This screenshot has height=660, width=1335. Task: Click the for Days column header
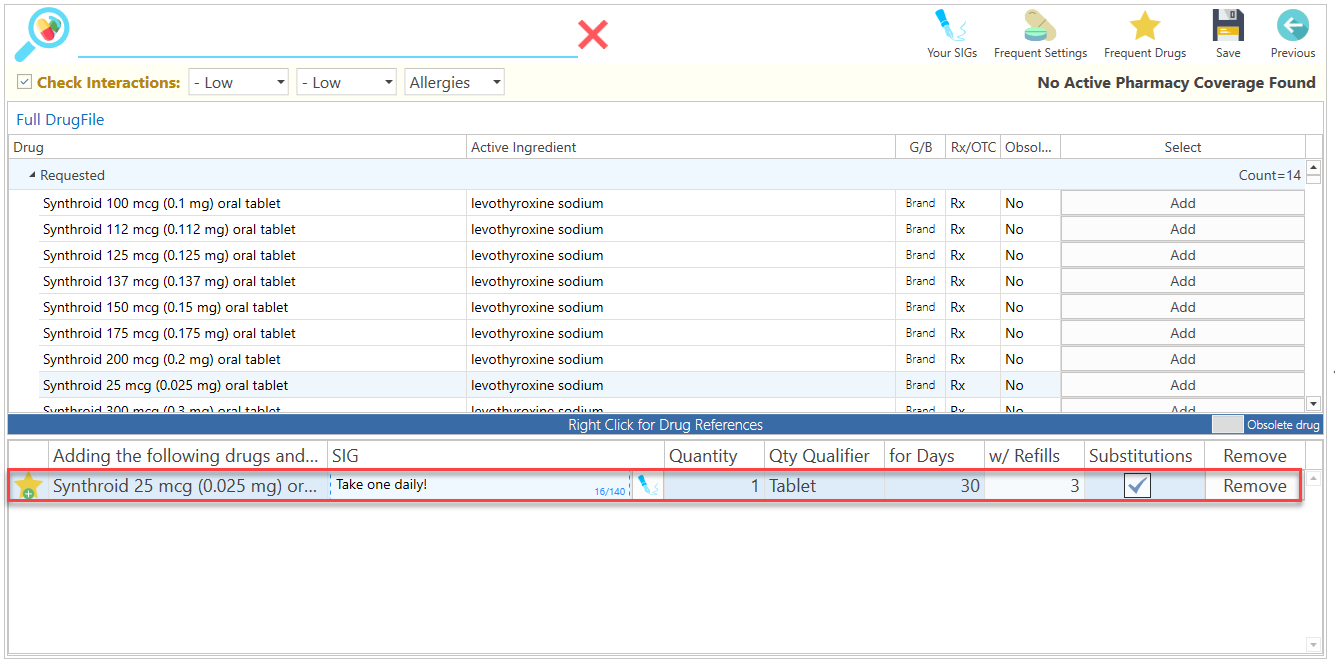934,456
